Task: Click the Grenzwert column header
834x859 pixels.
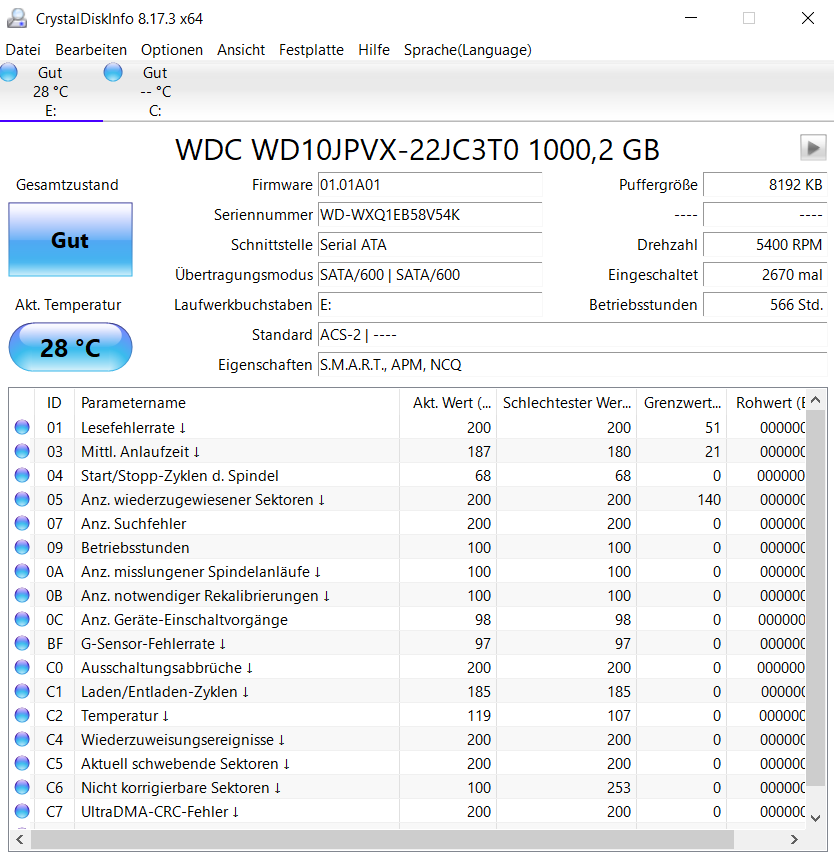Action: (x=682, y=403)
